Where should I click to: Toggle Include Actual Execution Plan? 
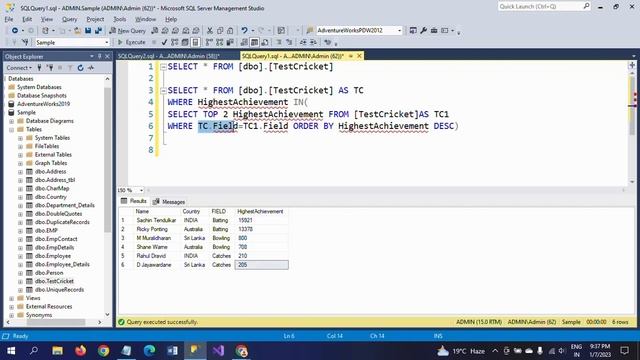tap(209, 42)
